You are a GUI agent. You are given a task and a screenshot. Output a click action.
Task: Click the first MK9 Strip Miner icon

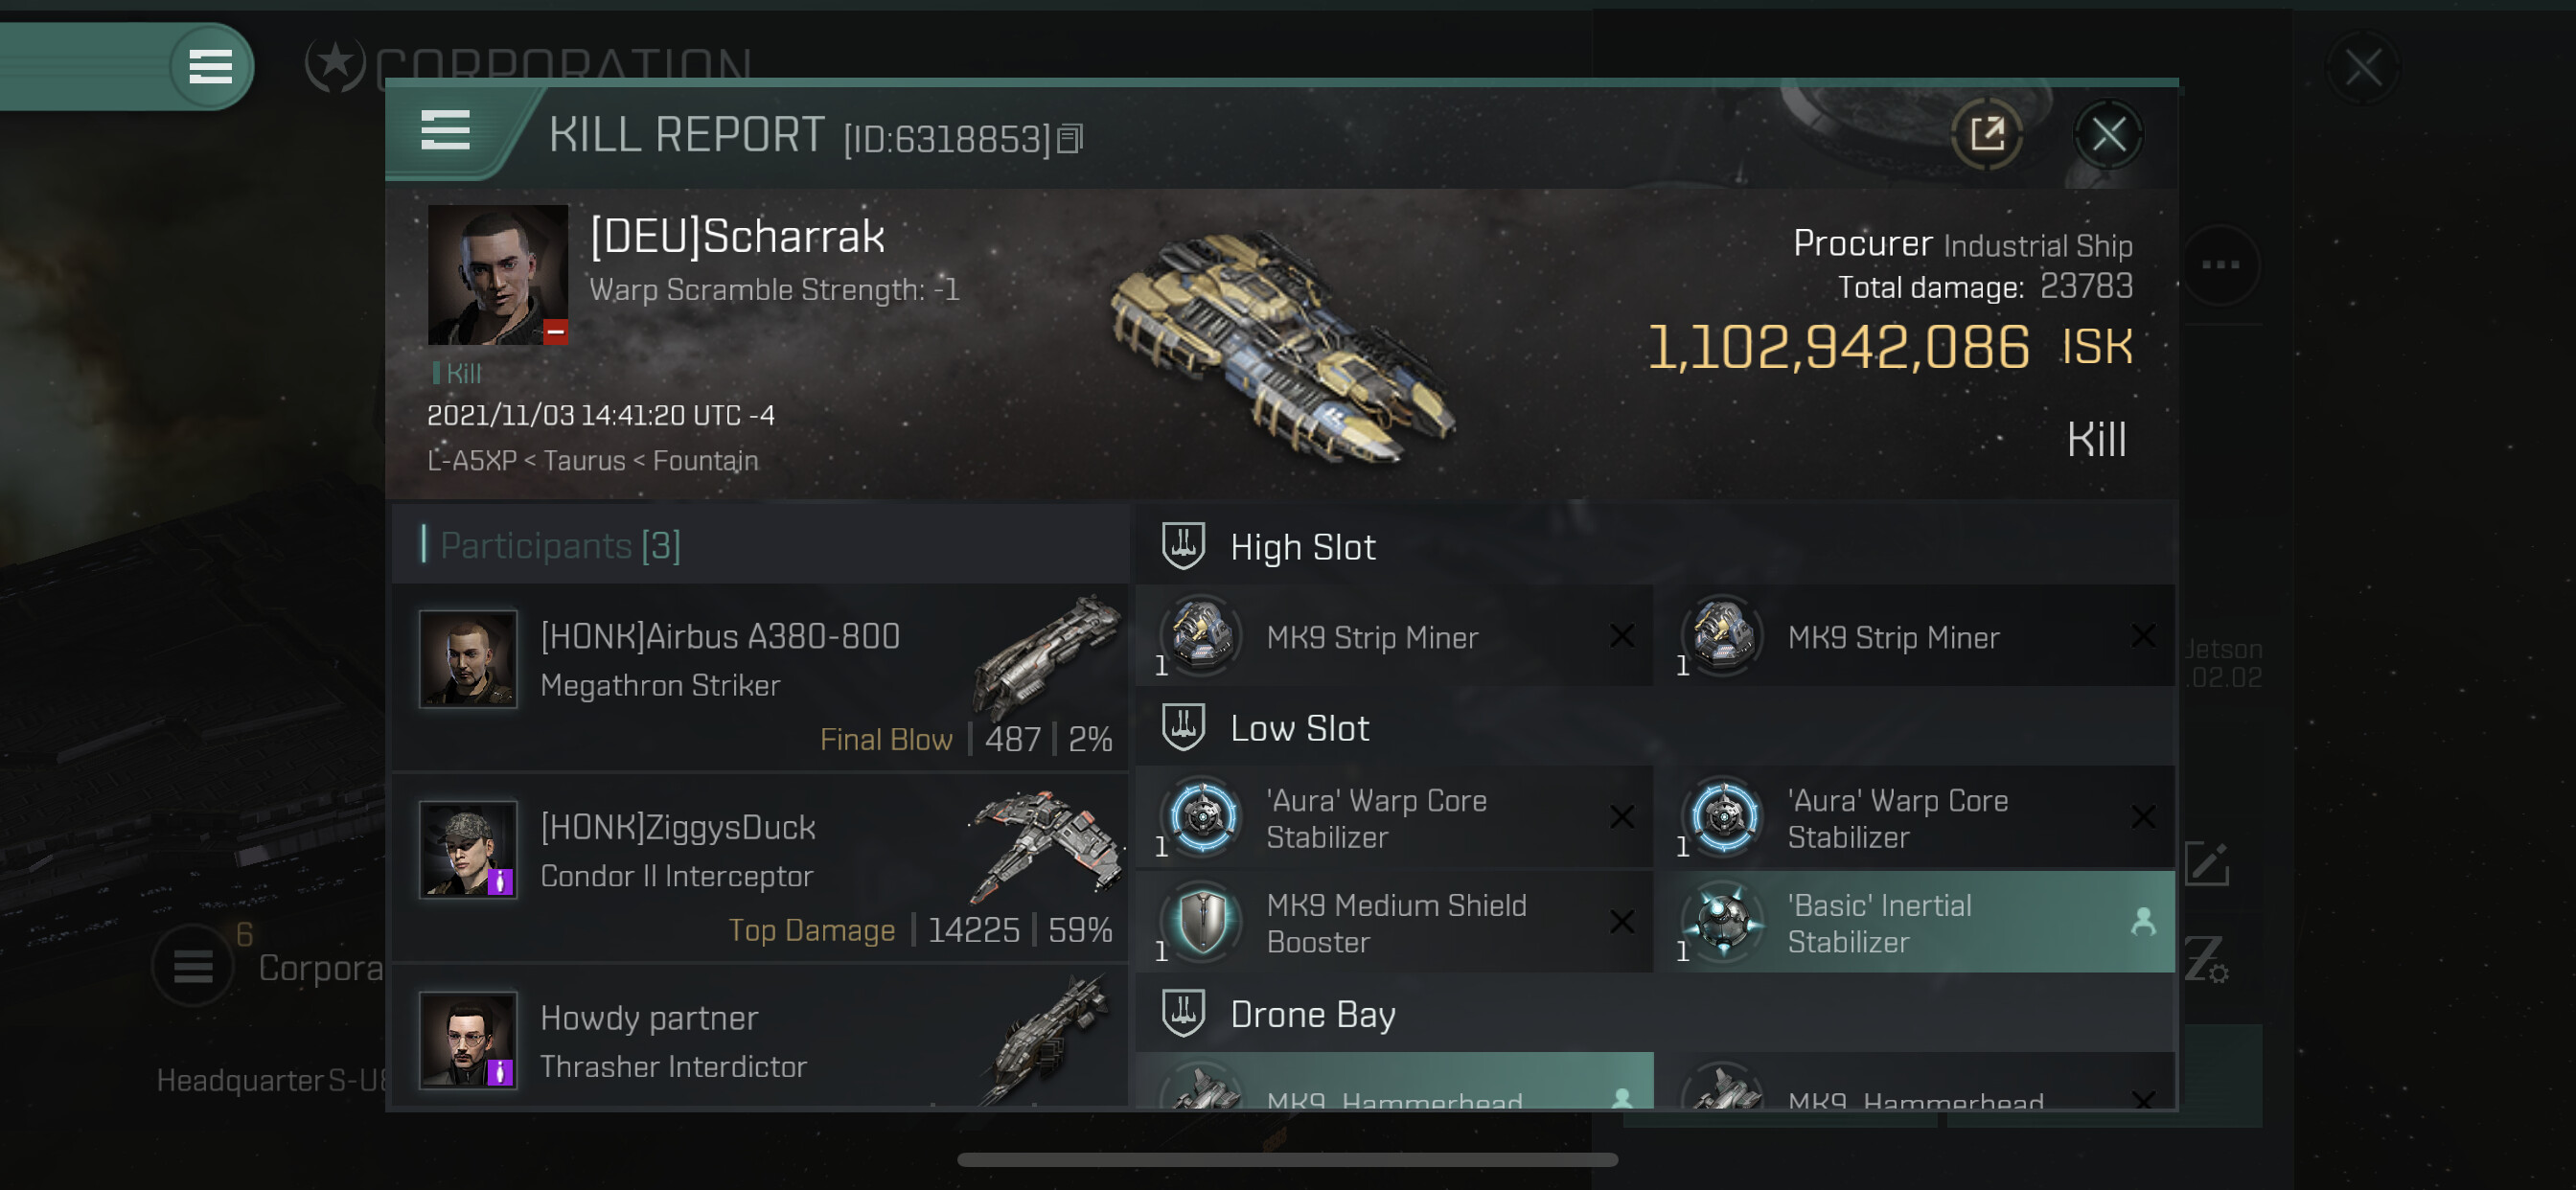(x=1201, y=635)
